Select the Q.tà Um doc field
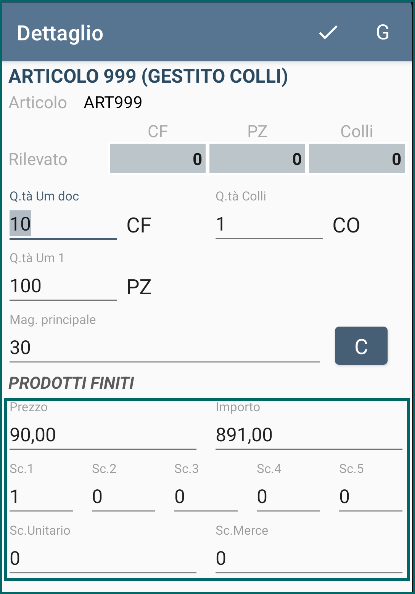 (x=63, y=224)
